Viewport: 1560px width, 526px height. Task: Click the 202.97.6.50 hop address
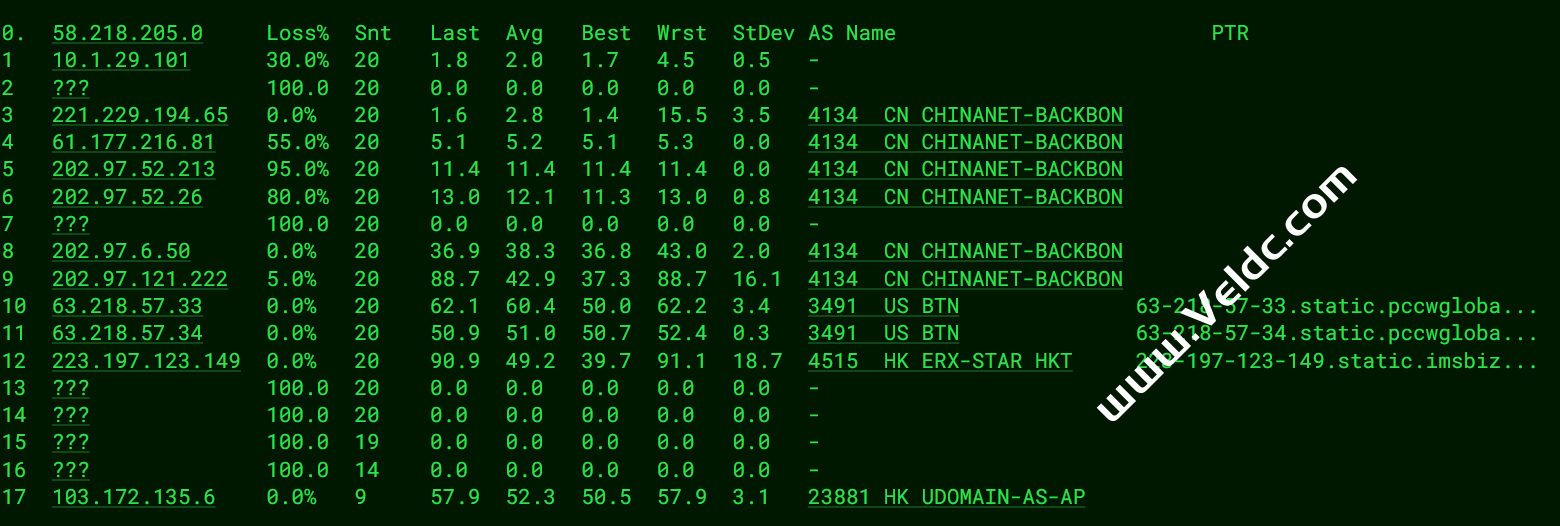[x=121, y=251]
